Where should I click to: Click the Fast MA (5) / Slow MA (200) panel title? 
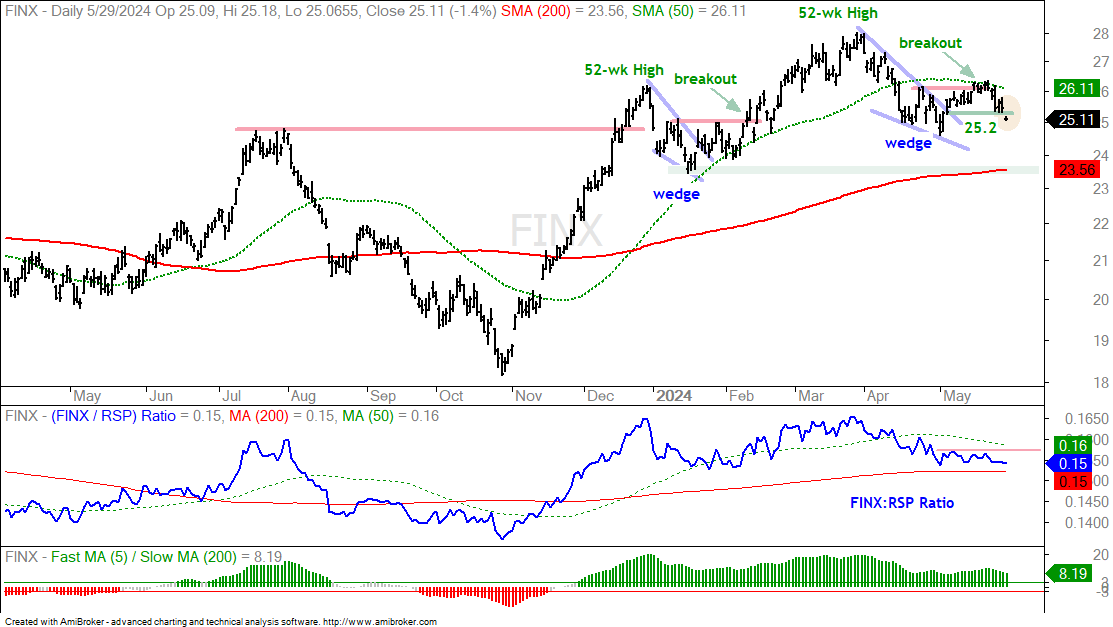pyautogui.click(x=143, y=557)
